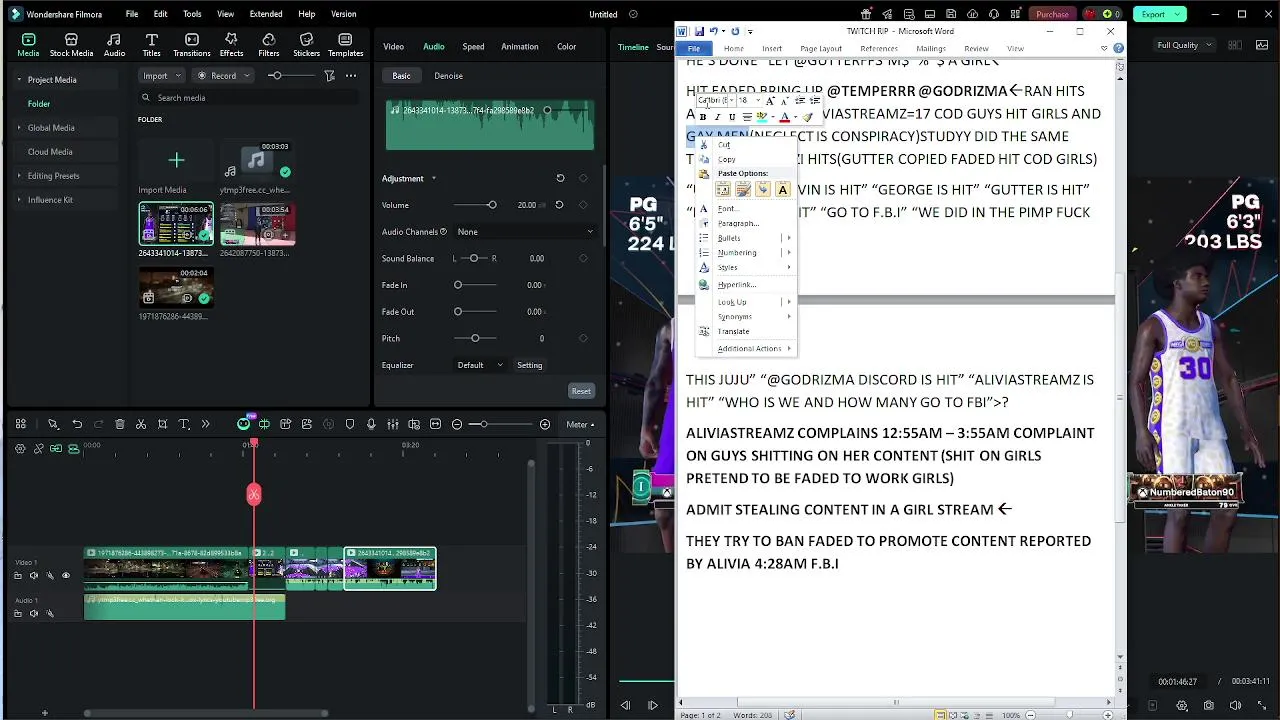1280x720 pixels.
Task: Click the preview volume speaker icon
Action: (x=1237, y=705)
